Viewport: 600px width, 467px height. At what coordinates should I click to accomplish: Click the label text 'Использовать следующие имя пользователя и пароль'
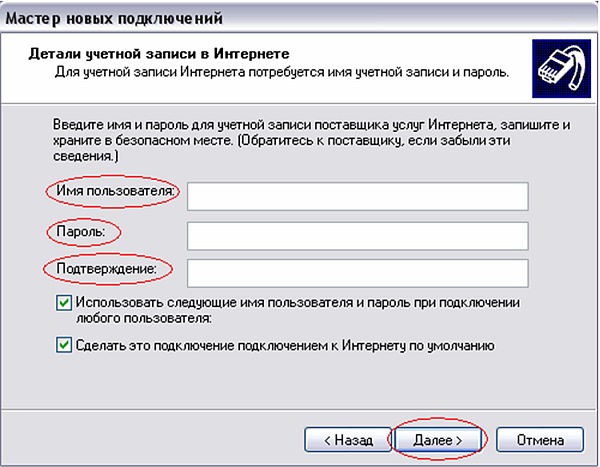pos(300,302)
